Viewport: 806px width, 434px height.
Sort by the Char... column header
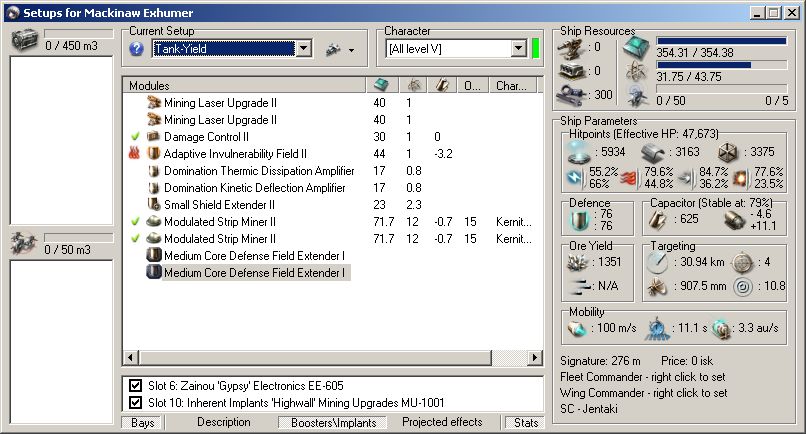513,85
